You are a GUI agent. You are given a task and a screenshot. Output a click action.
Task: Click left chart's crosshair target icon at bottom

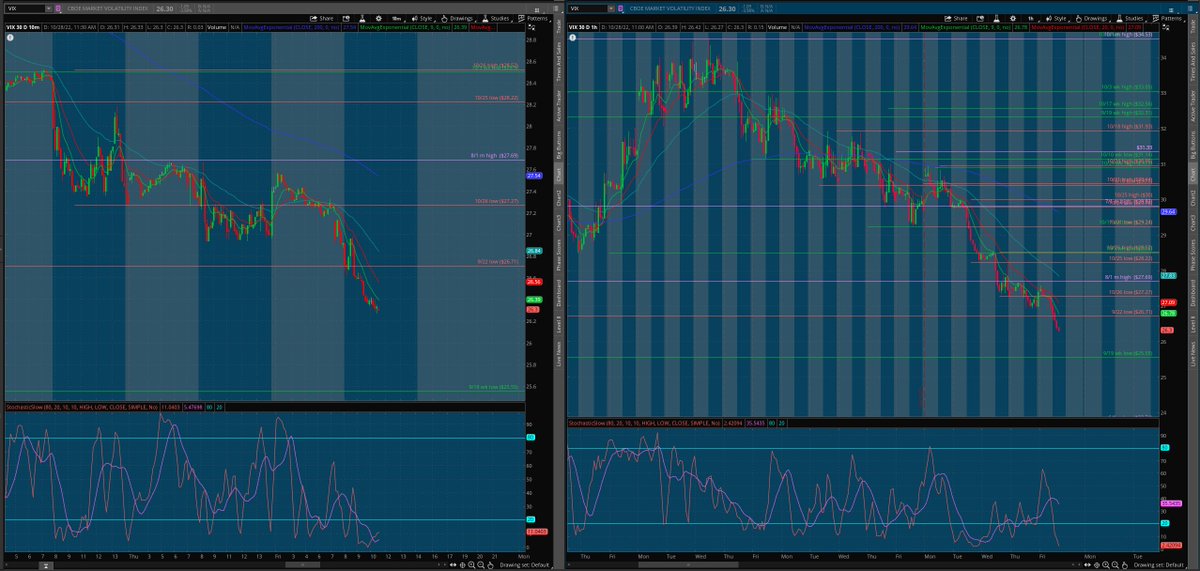tap(462, 564)
